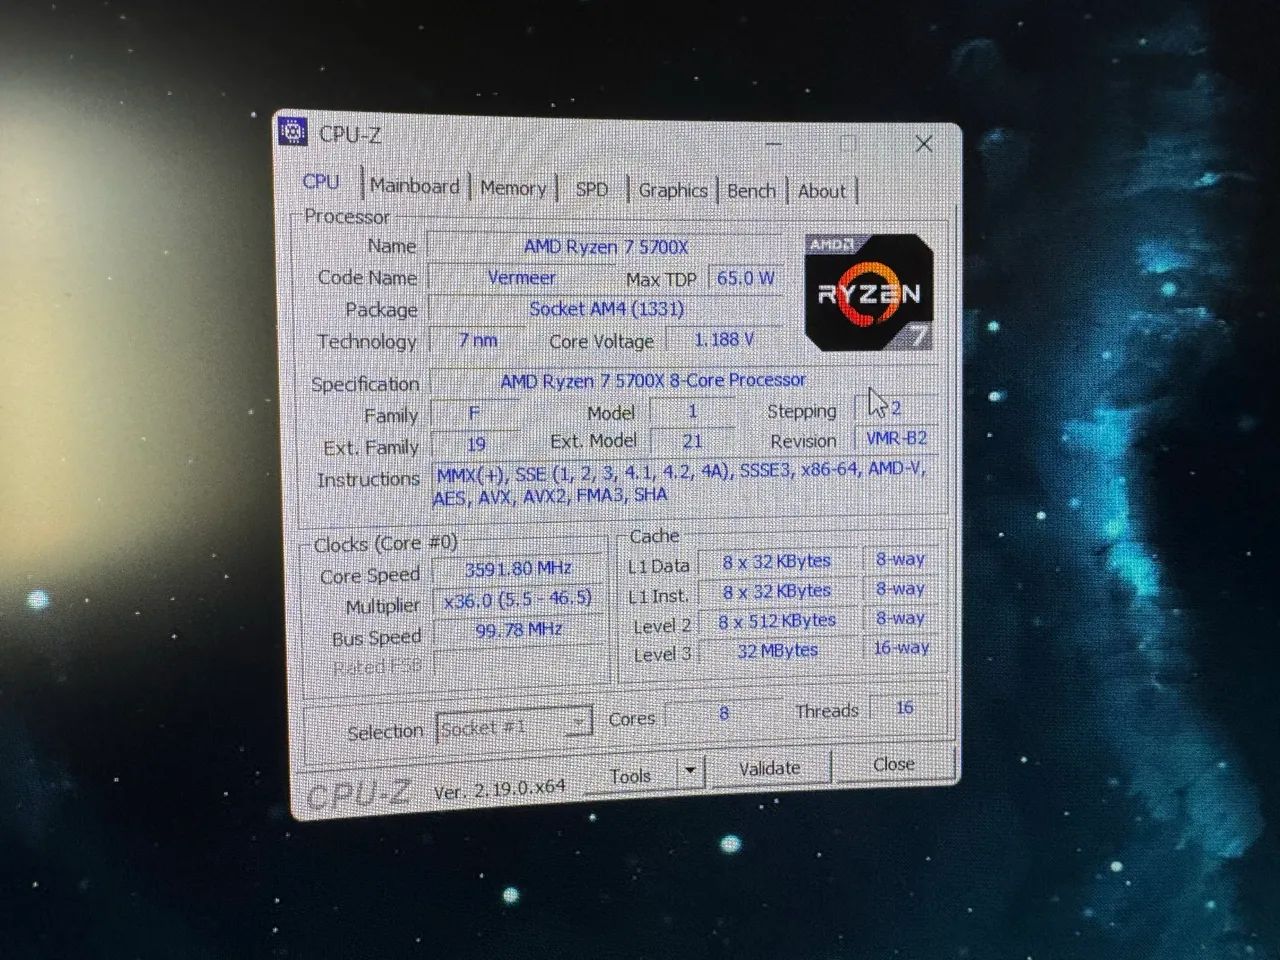Click the L1 Inst. 8 x 32 KBytes value
The height and width of the screenshot is (960, 1280).
pyautogui.click(x=777, y=592)
